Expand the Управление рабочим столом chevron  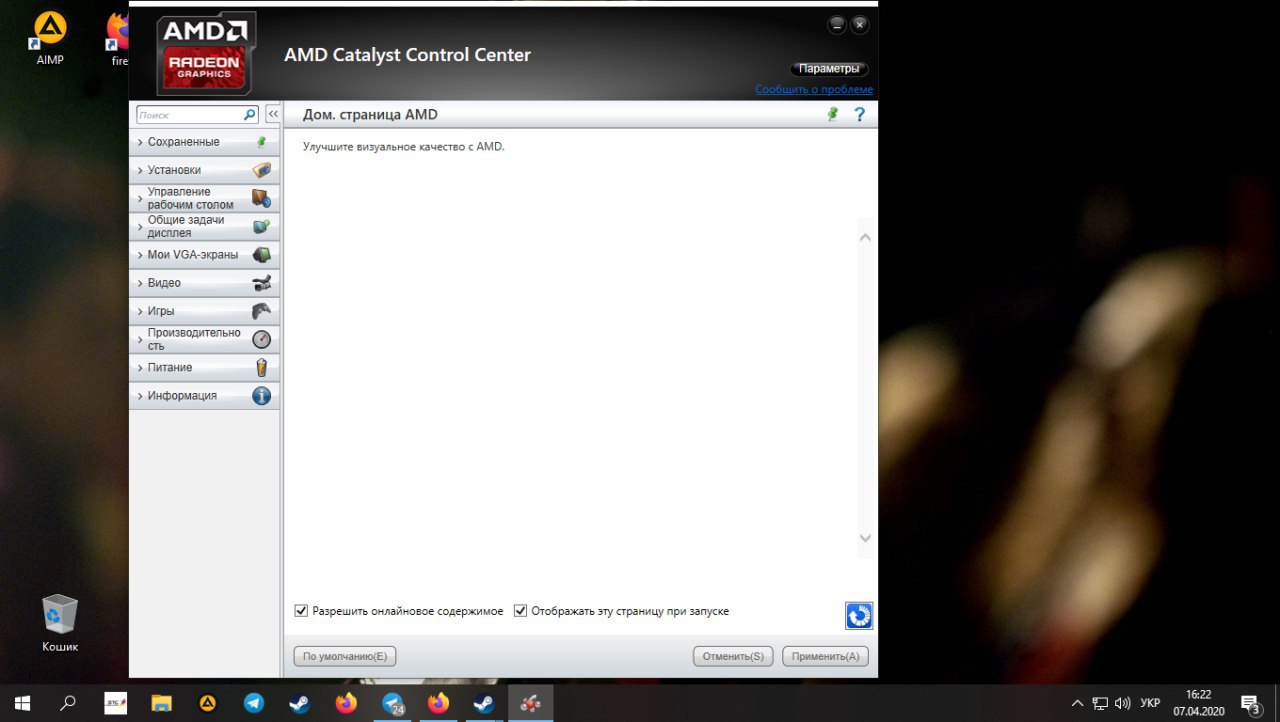pyautogui.click(x=140, y=198)
